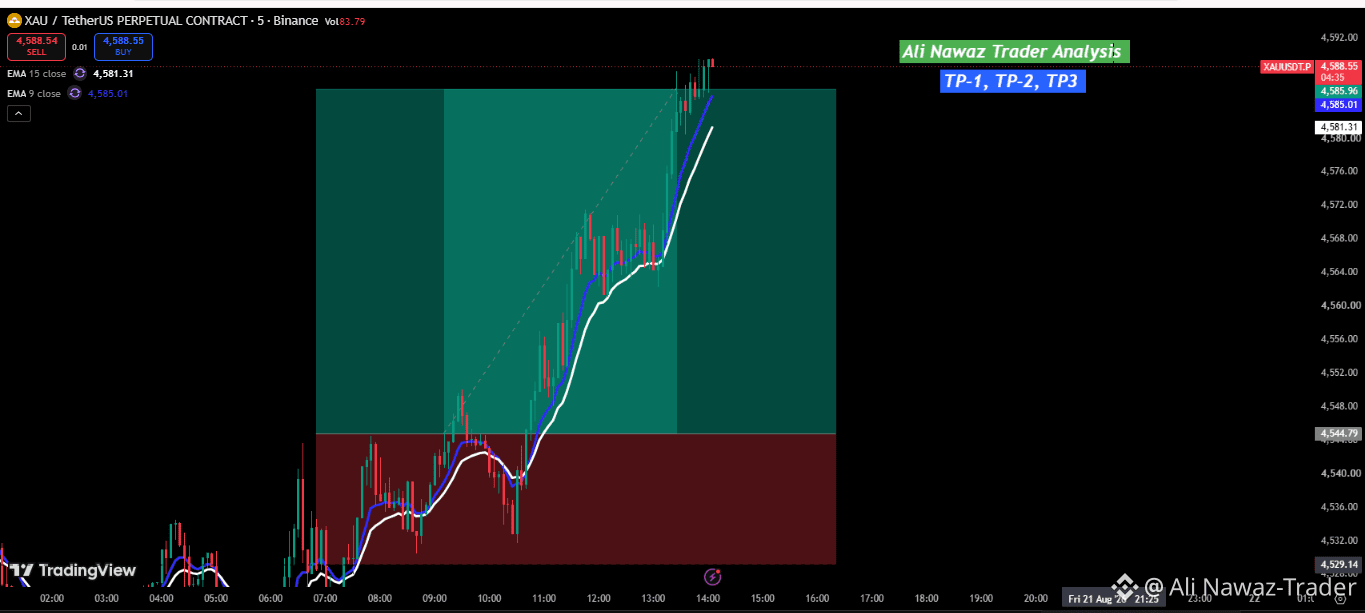
Task: Click the 14:00 time axis label
Action: (x=708, y=599)
